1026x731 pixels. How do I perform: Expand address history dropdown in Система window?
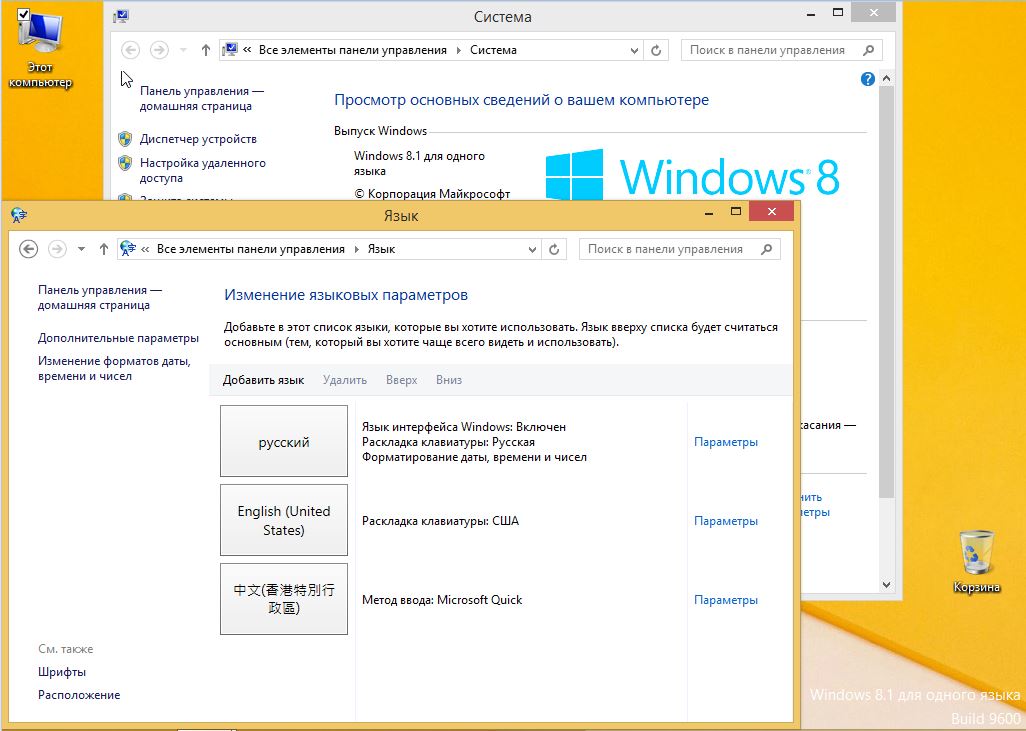click(x=635, y=50)
